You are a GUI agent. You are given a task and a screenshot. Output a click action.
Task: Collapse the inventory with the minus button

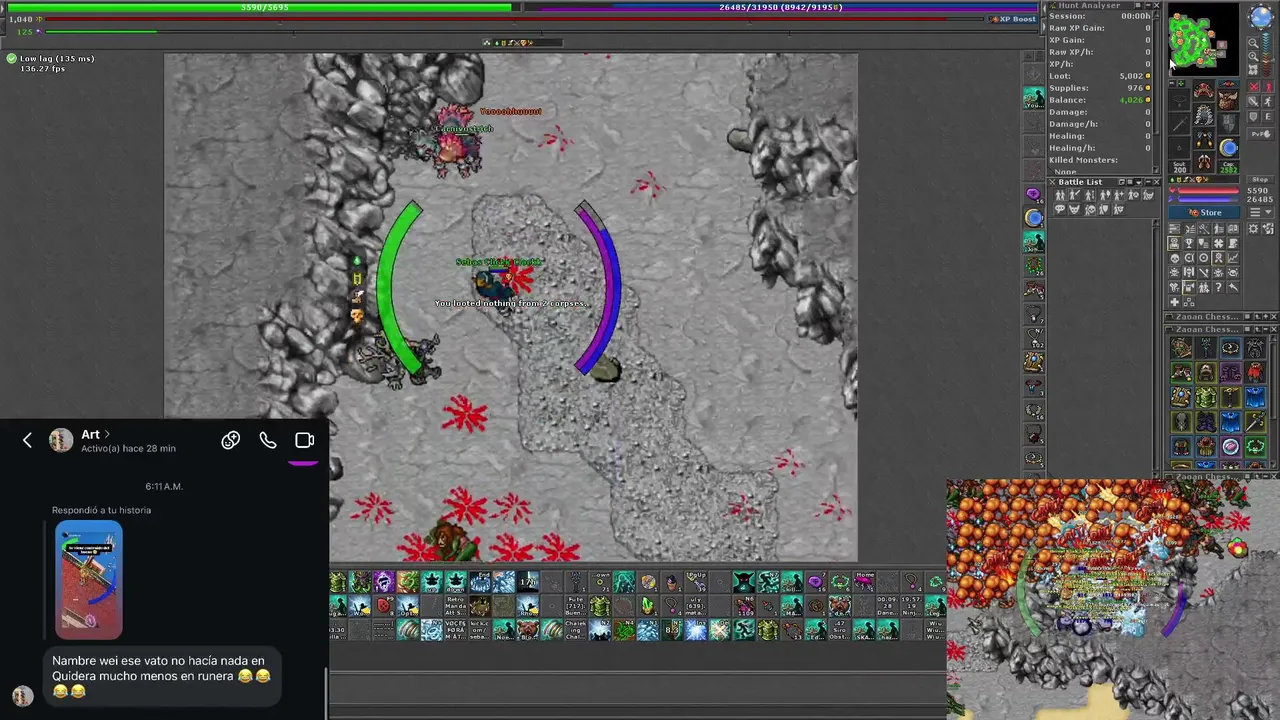click(x=1172, y=83)
